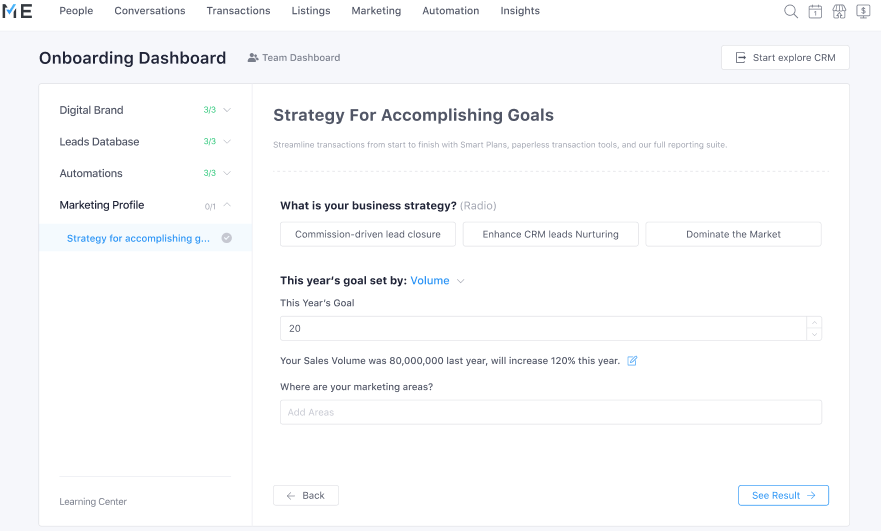Screen dimensions: 881x531
Task: Open the dollar billing icon in header
Action: [863, 11]
